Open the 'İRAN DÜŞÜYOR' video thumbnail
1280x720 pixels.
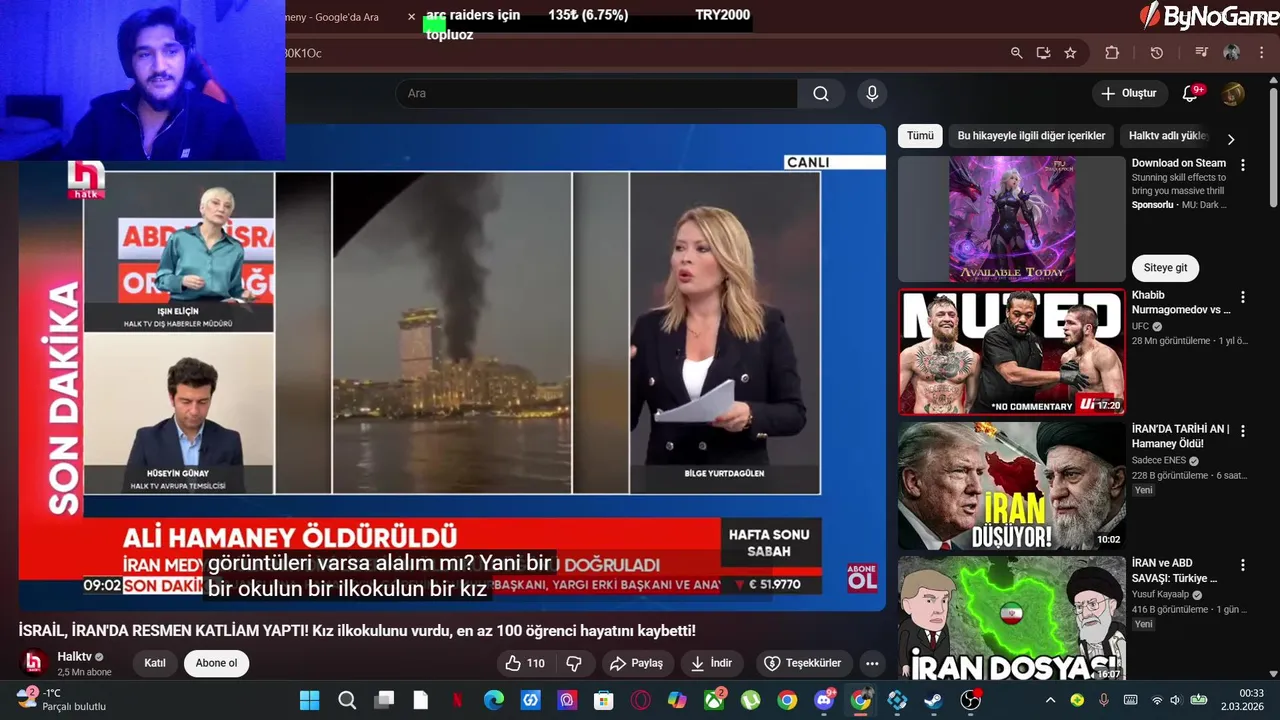[1012, 486]
